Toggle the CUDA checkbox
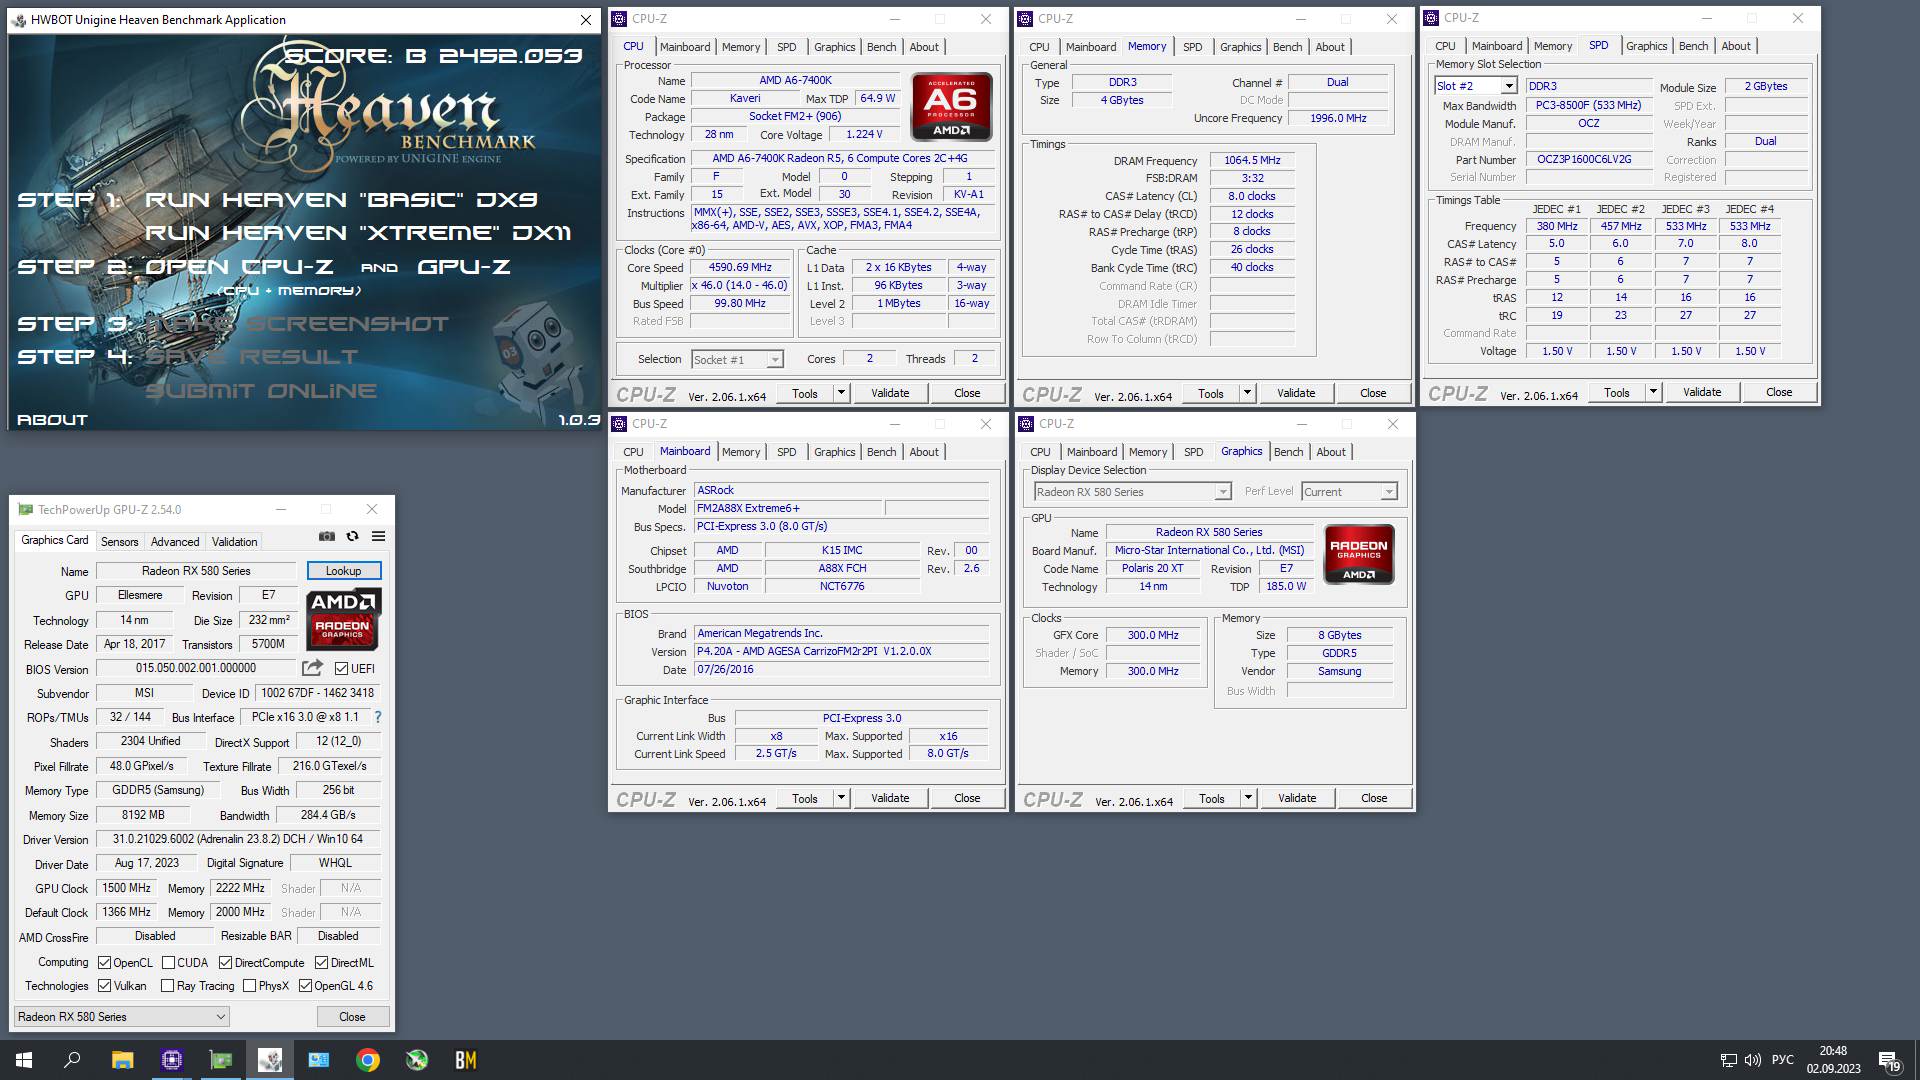 (x=168, y=962)
